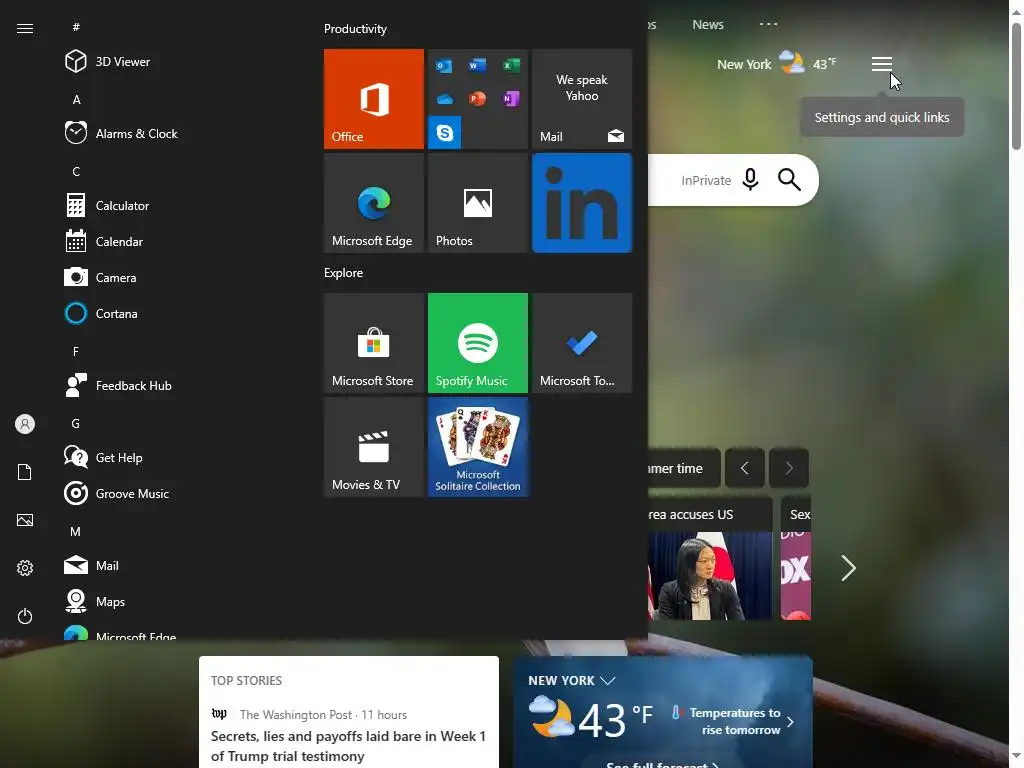This screenshot has width=1024, height=768.
Task: Open 3D Viewer from the app list
Action: tap(107, 61)
